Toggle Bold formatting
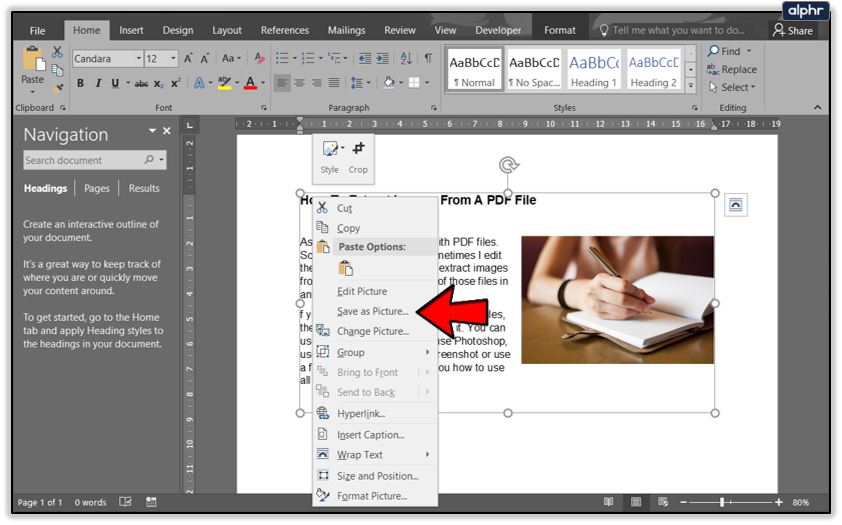The height and width of the screenshot is (525, 842). pos(81,84)
